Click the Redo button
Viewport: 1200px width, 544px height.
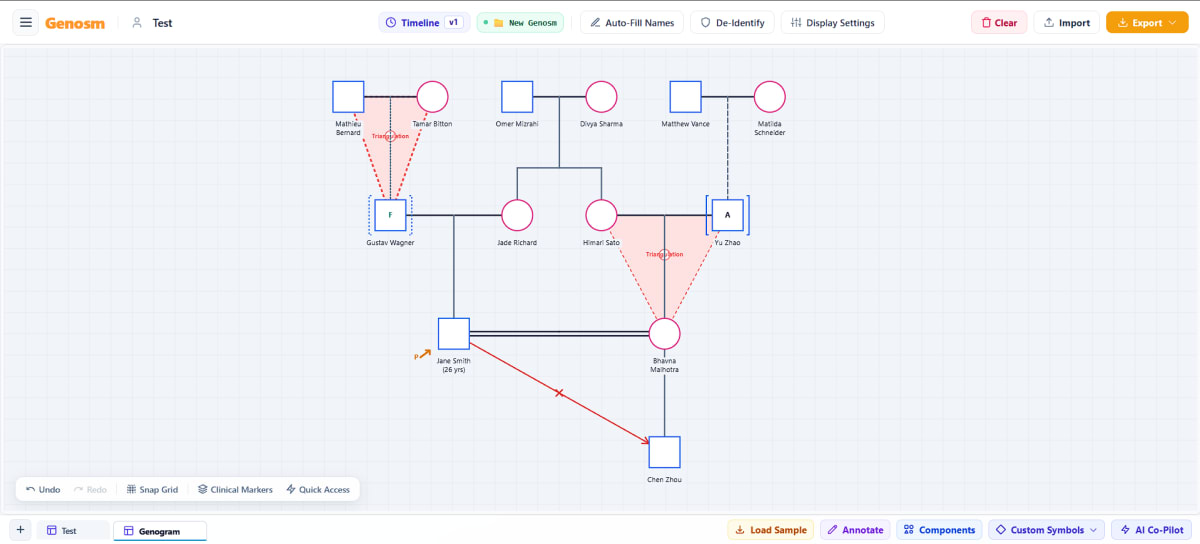click(90, 489)
